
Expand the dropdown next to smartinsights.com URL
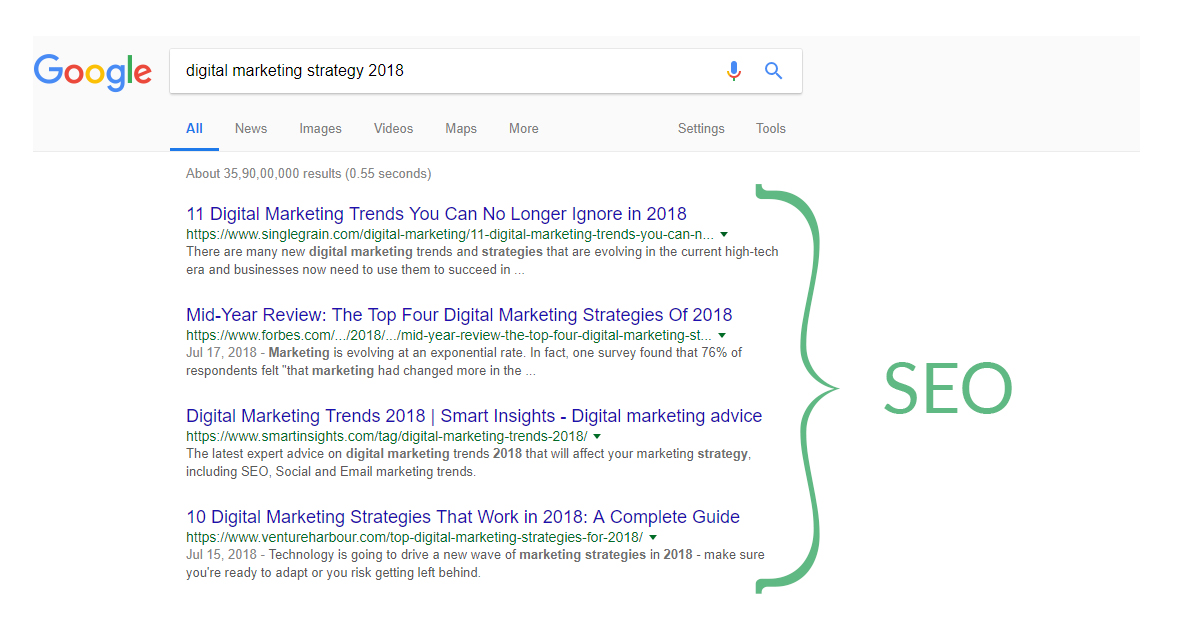pyautogui.click(x=597, y=436)
